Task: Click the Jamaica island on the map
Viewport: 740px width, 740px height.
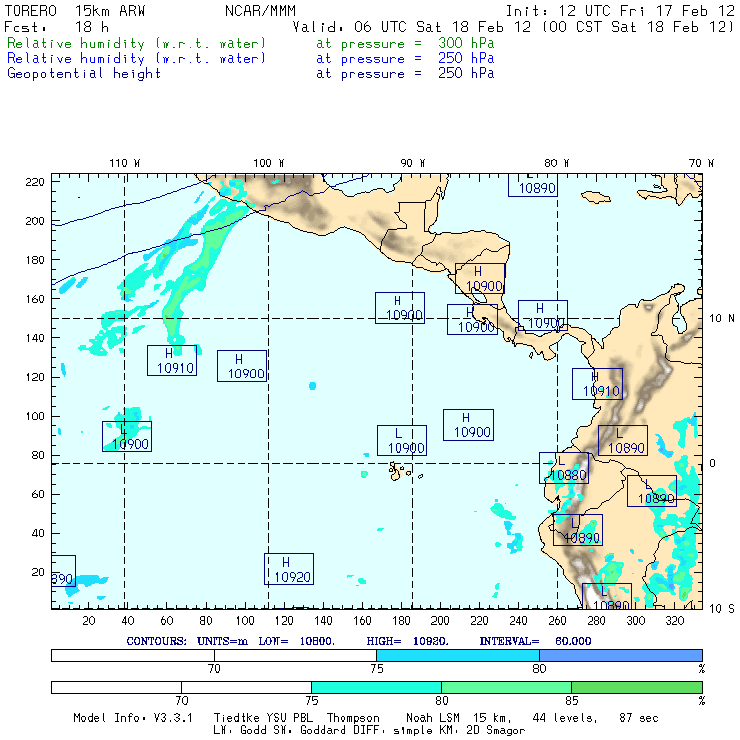Action: (596, 197)
